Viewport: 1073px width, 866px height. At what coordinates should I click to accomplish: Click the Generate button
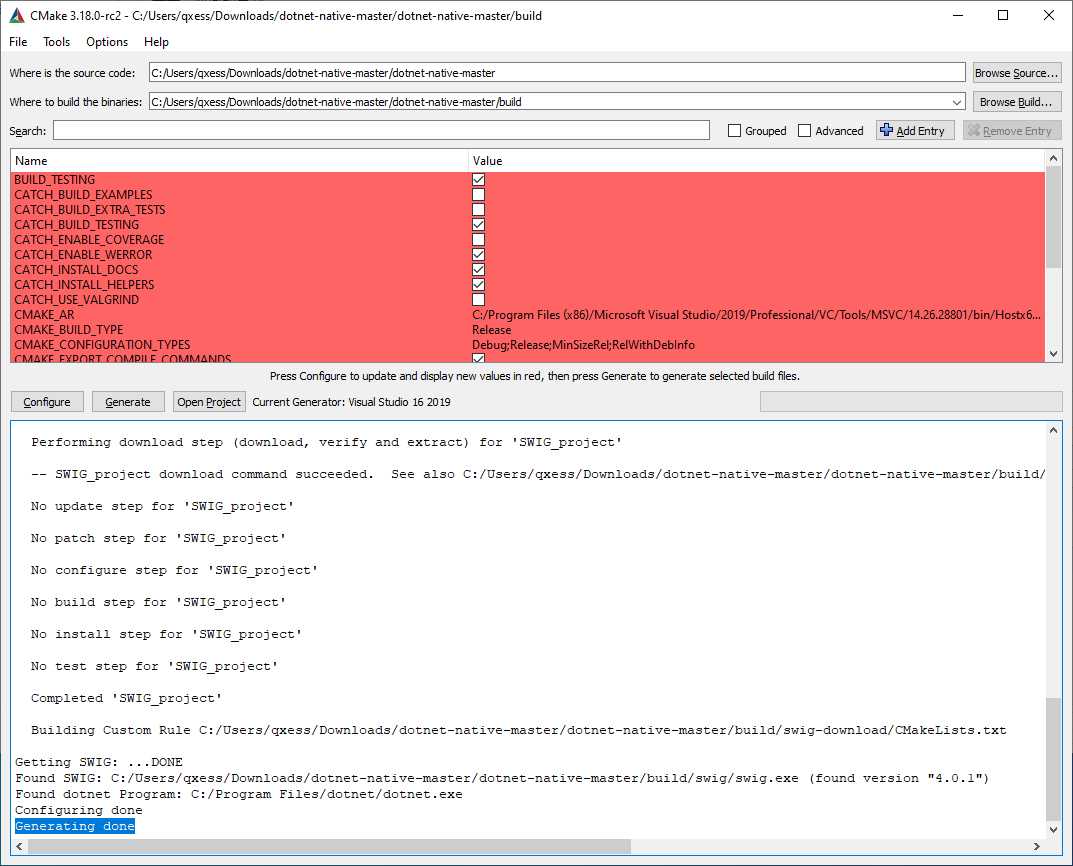(x=128, y=402)
